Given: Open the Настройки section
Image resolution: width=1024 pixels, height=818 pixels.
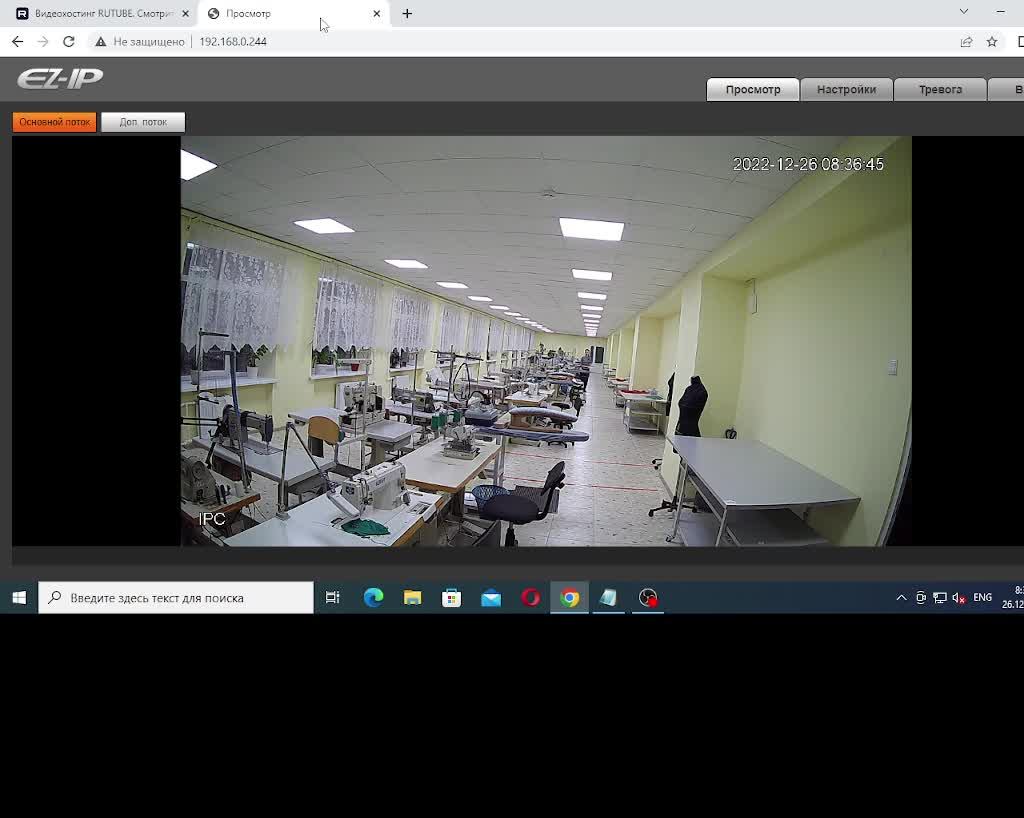Looking at the screenshot, I should (x=846, y=89).
